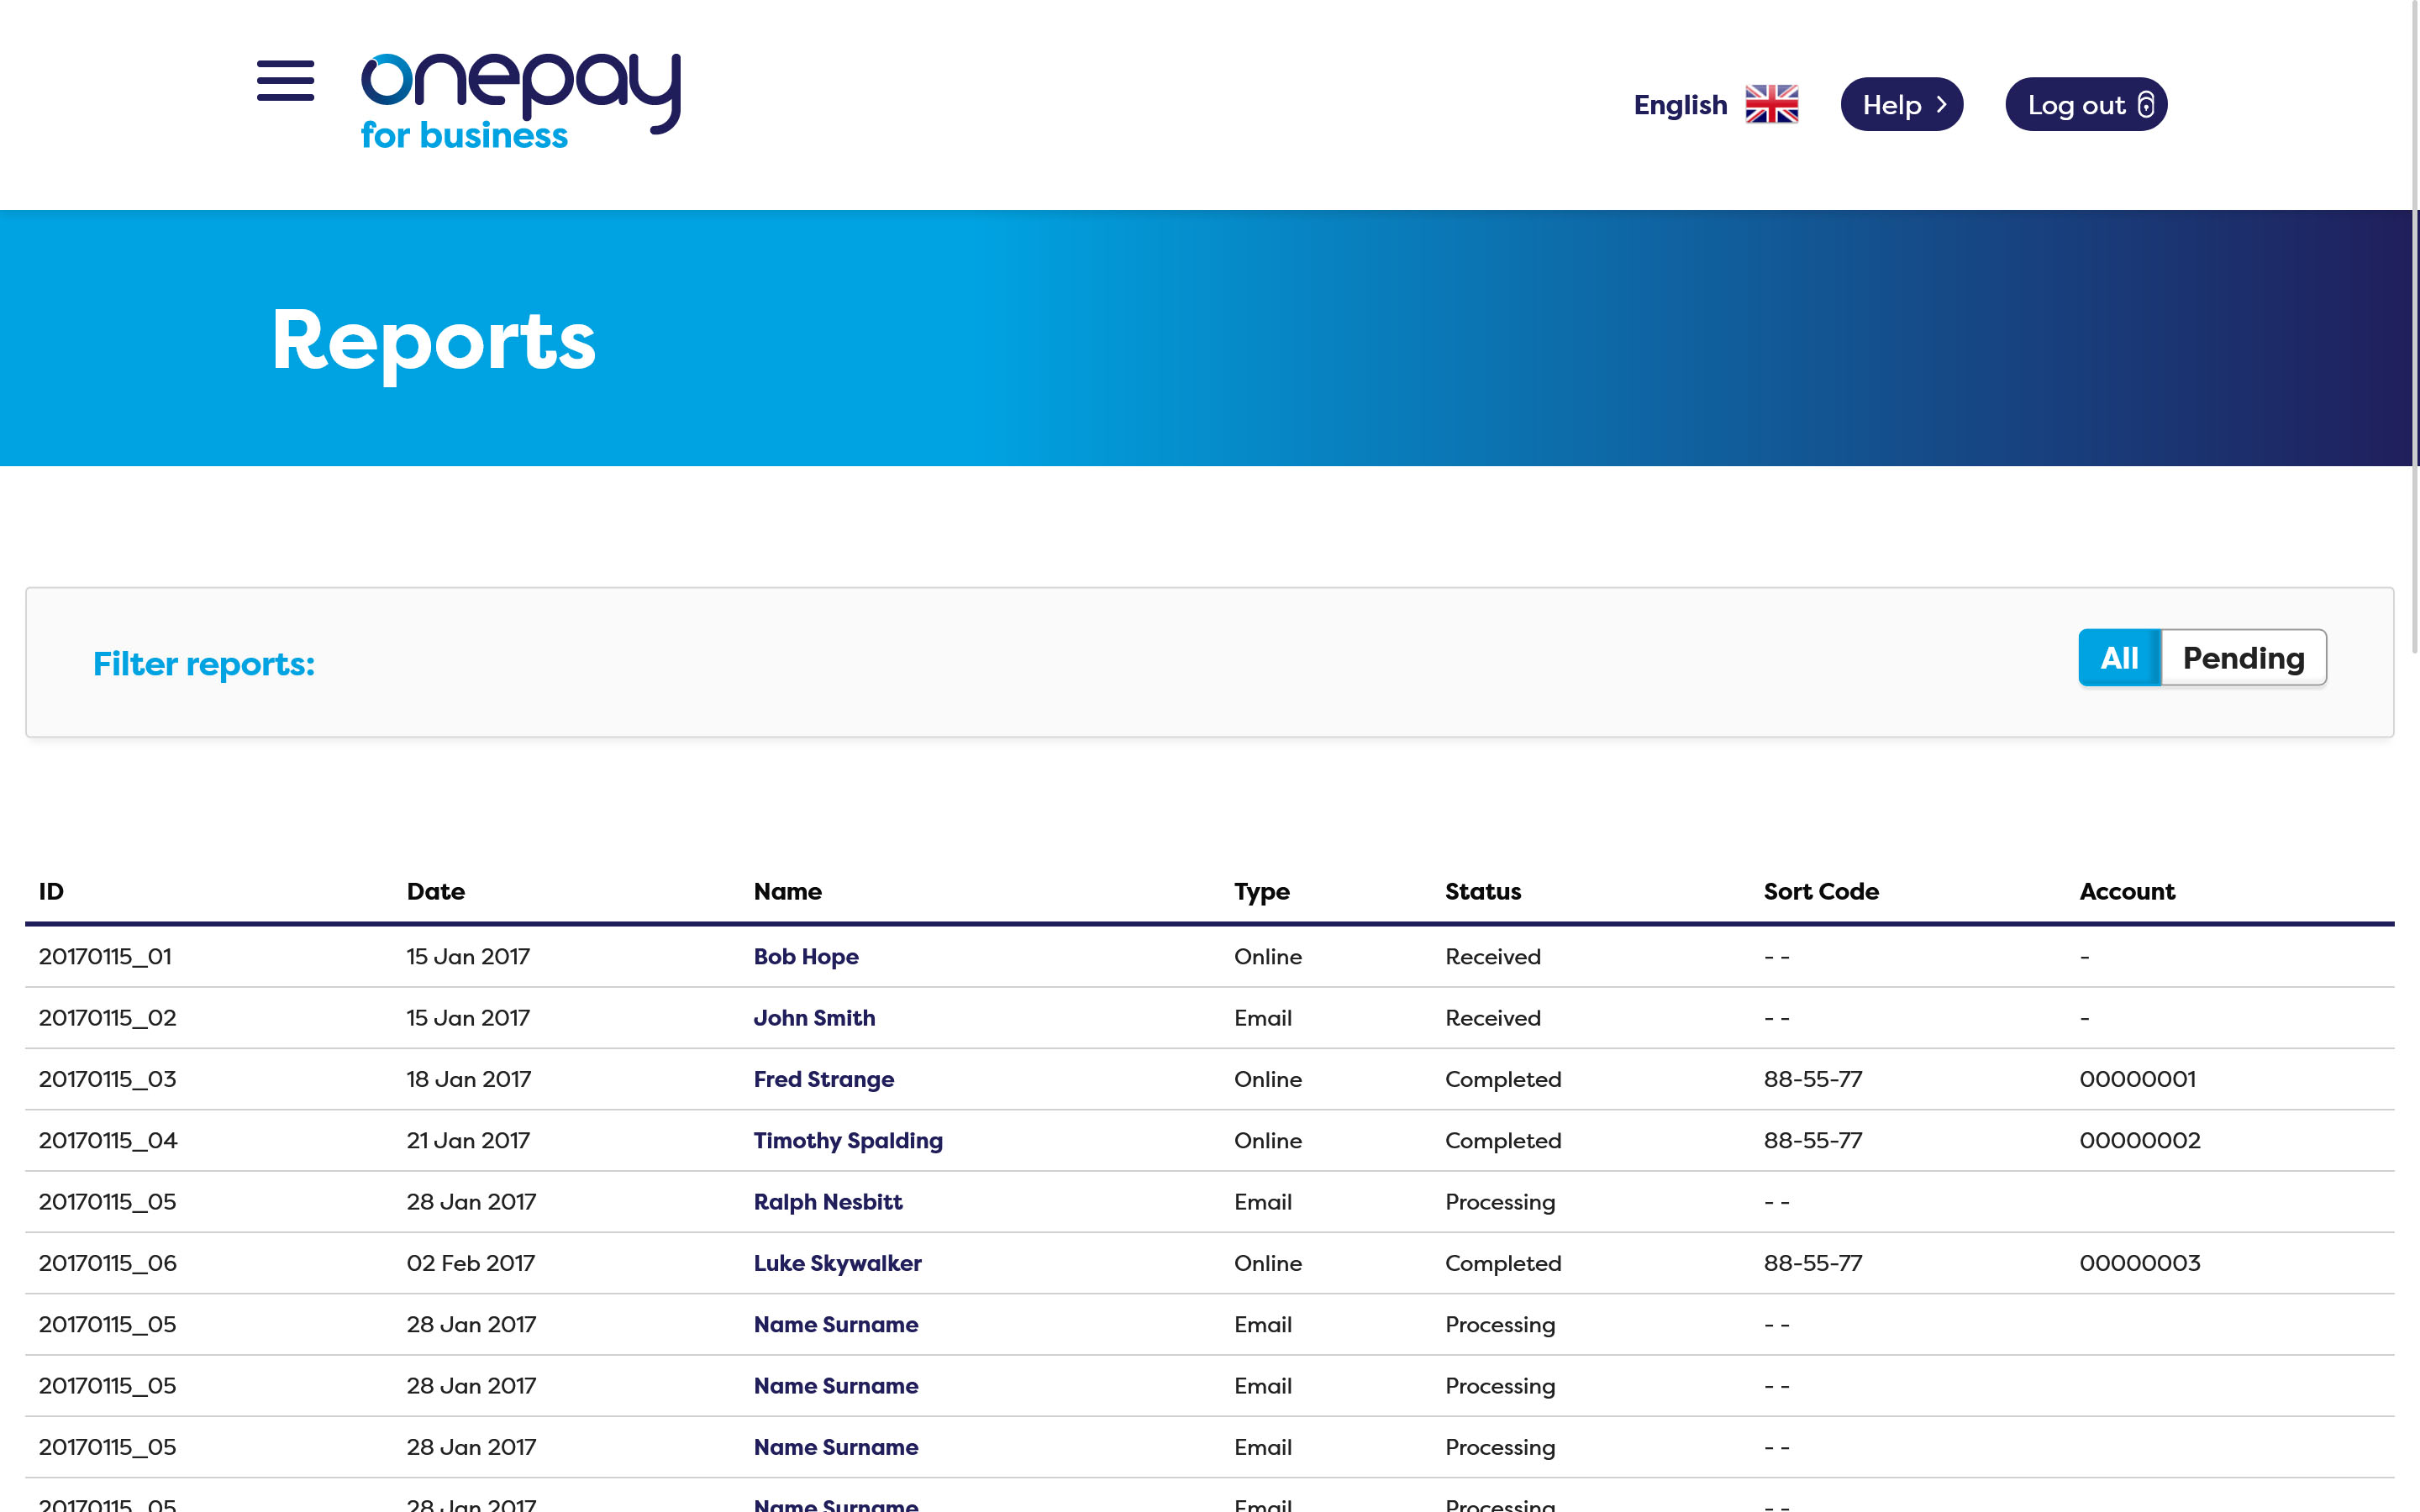This screenshot has width=2420, height=1512.
Task: Open Ralph Nesbitt report link
Action: point(827,1202)
